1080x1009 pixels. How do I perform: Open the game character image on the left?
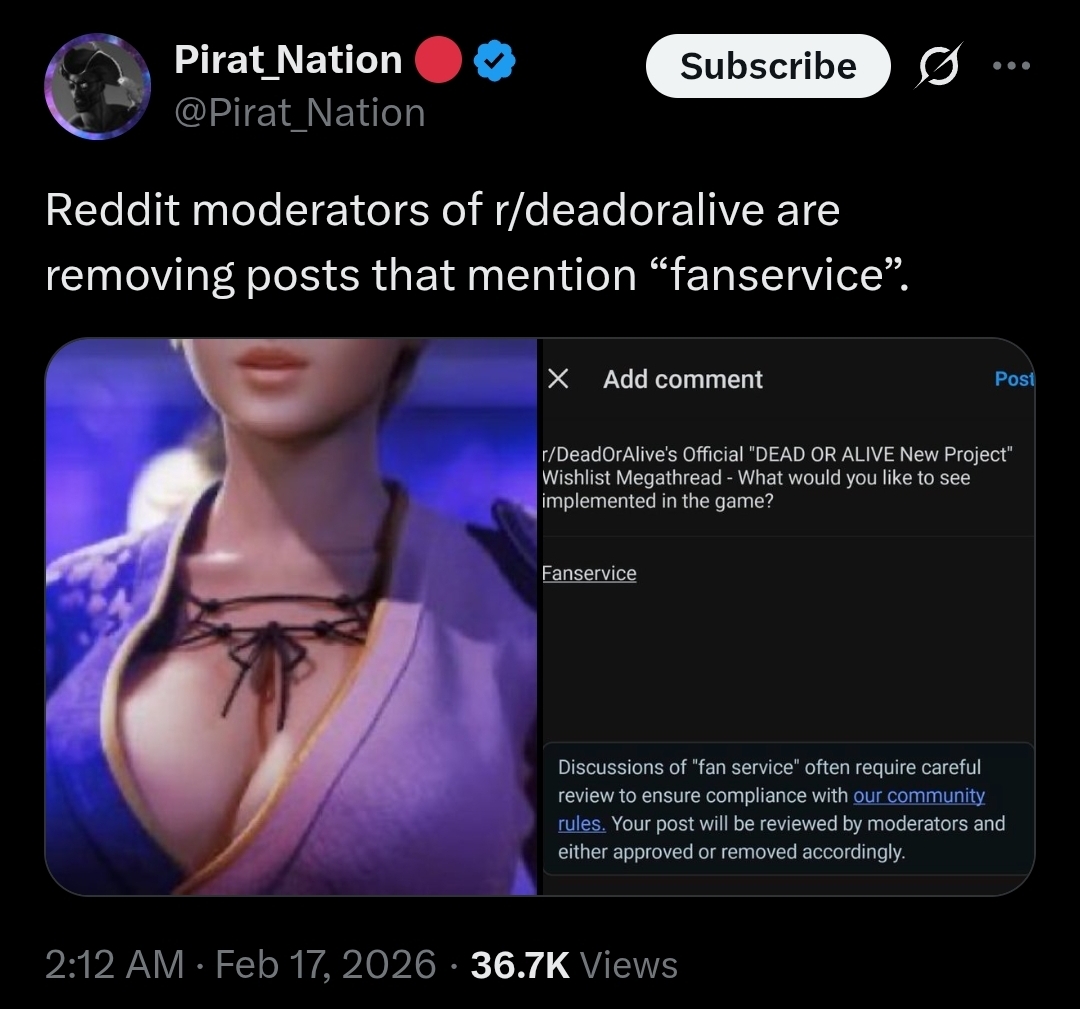click(x=291, y=617)
